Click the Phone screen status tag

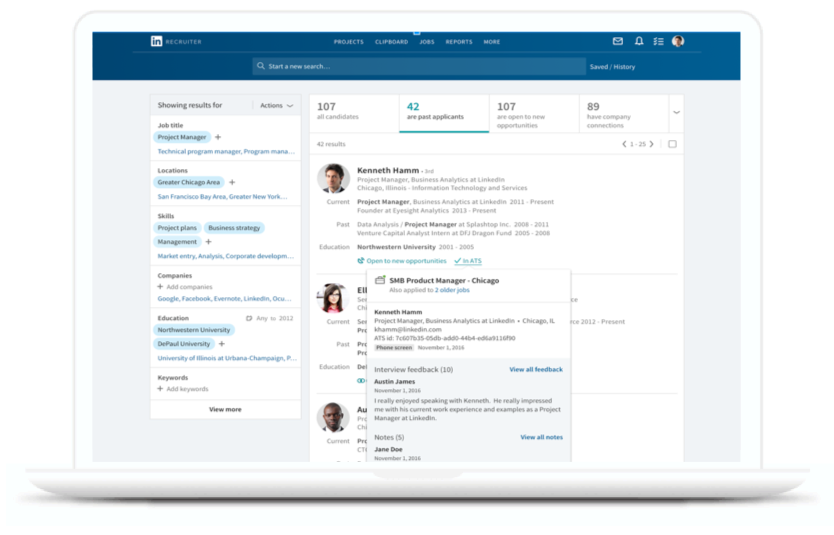click(x=394, y=347)
